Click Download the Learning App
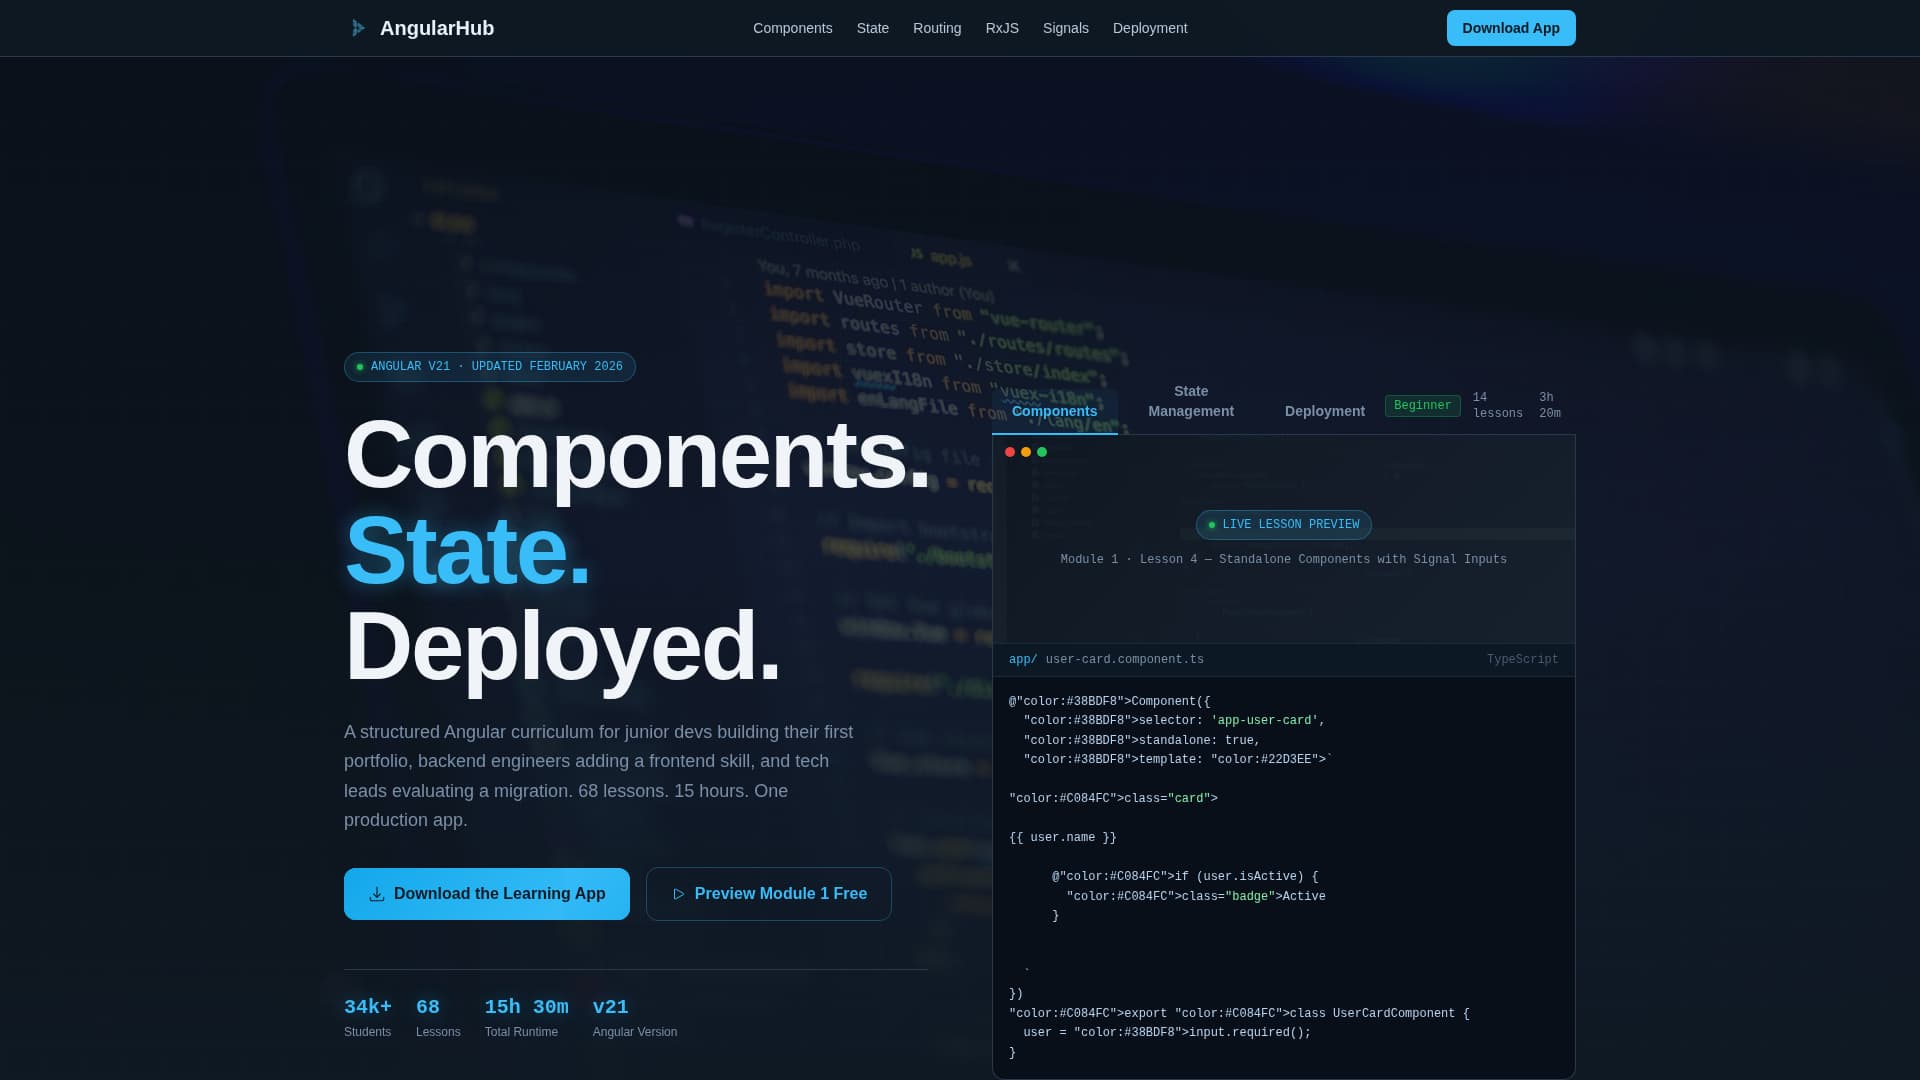This screenshot has height=1080, width=1920. click(x=487, y=893)
